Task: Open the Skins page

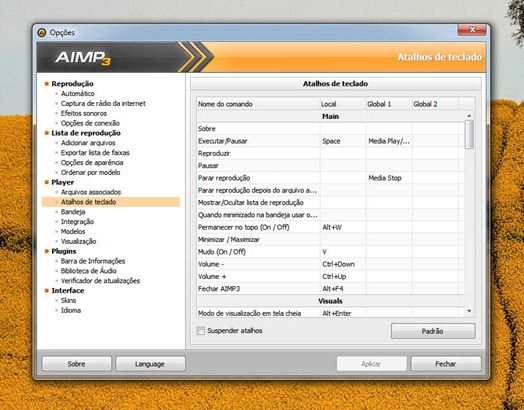Action: [68, 300]
